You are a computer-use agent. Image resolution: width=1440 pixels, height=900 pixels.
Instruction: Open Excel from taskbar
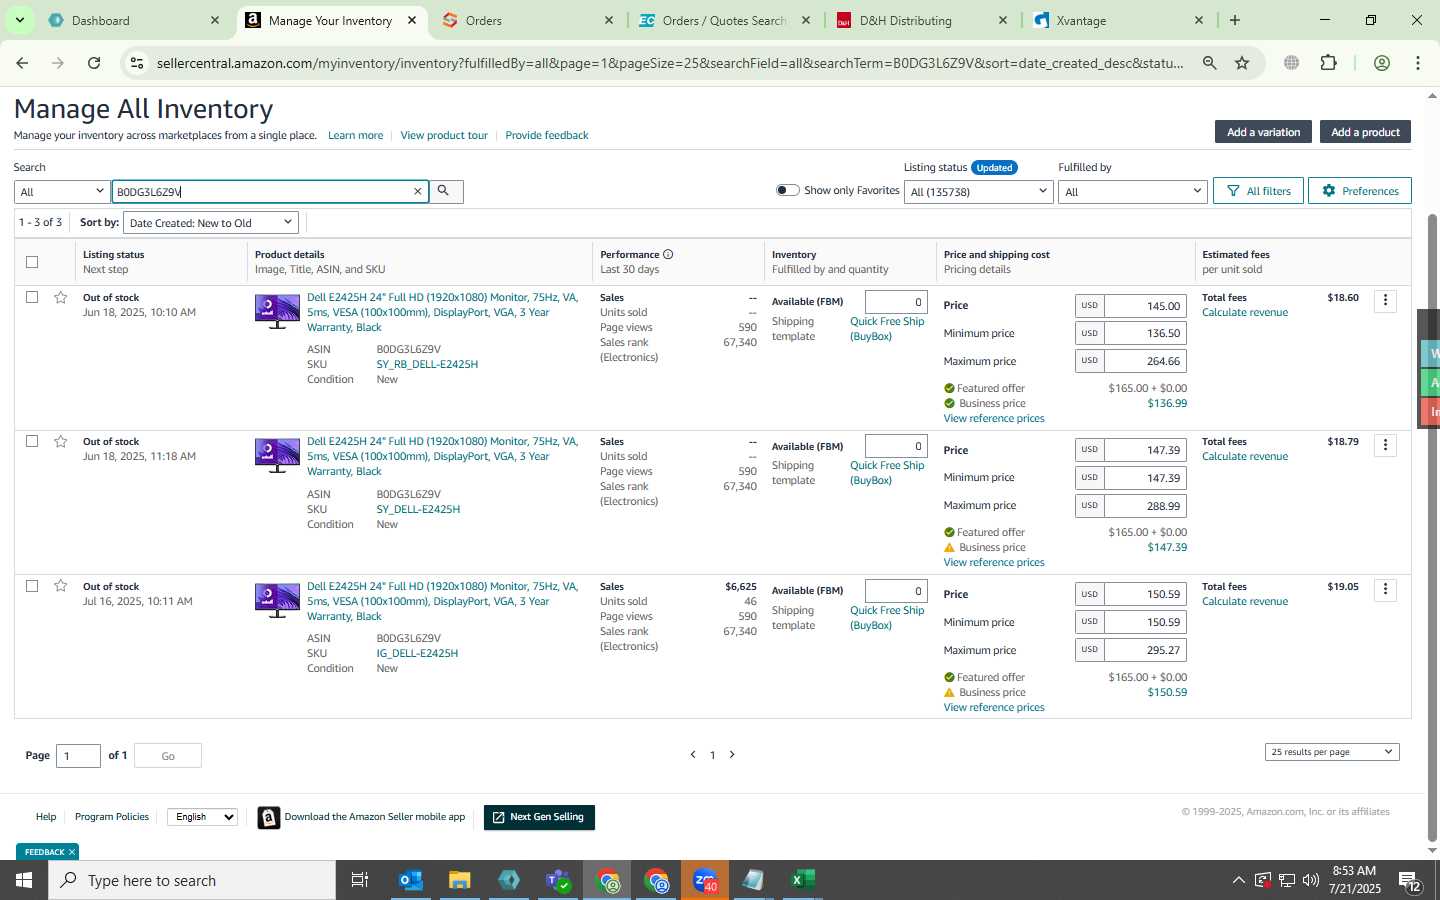pos(802,880)
